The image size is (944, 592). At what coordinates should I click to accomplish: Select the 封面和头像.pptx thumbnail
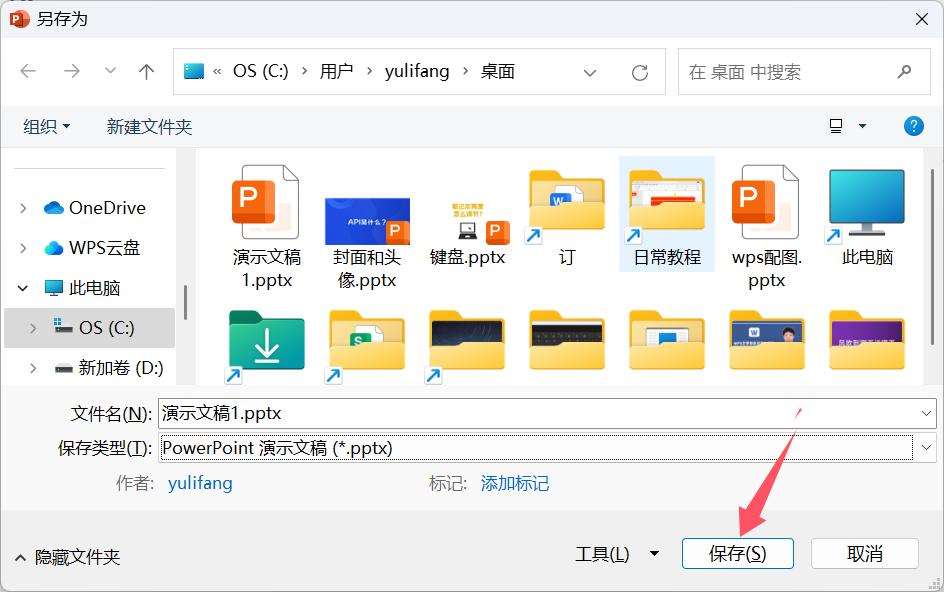367,221
